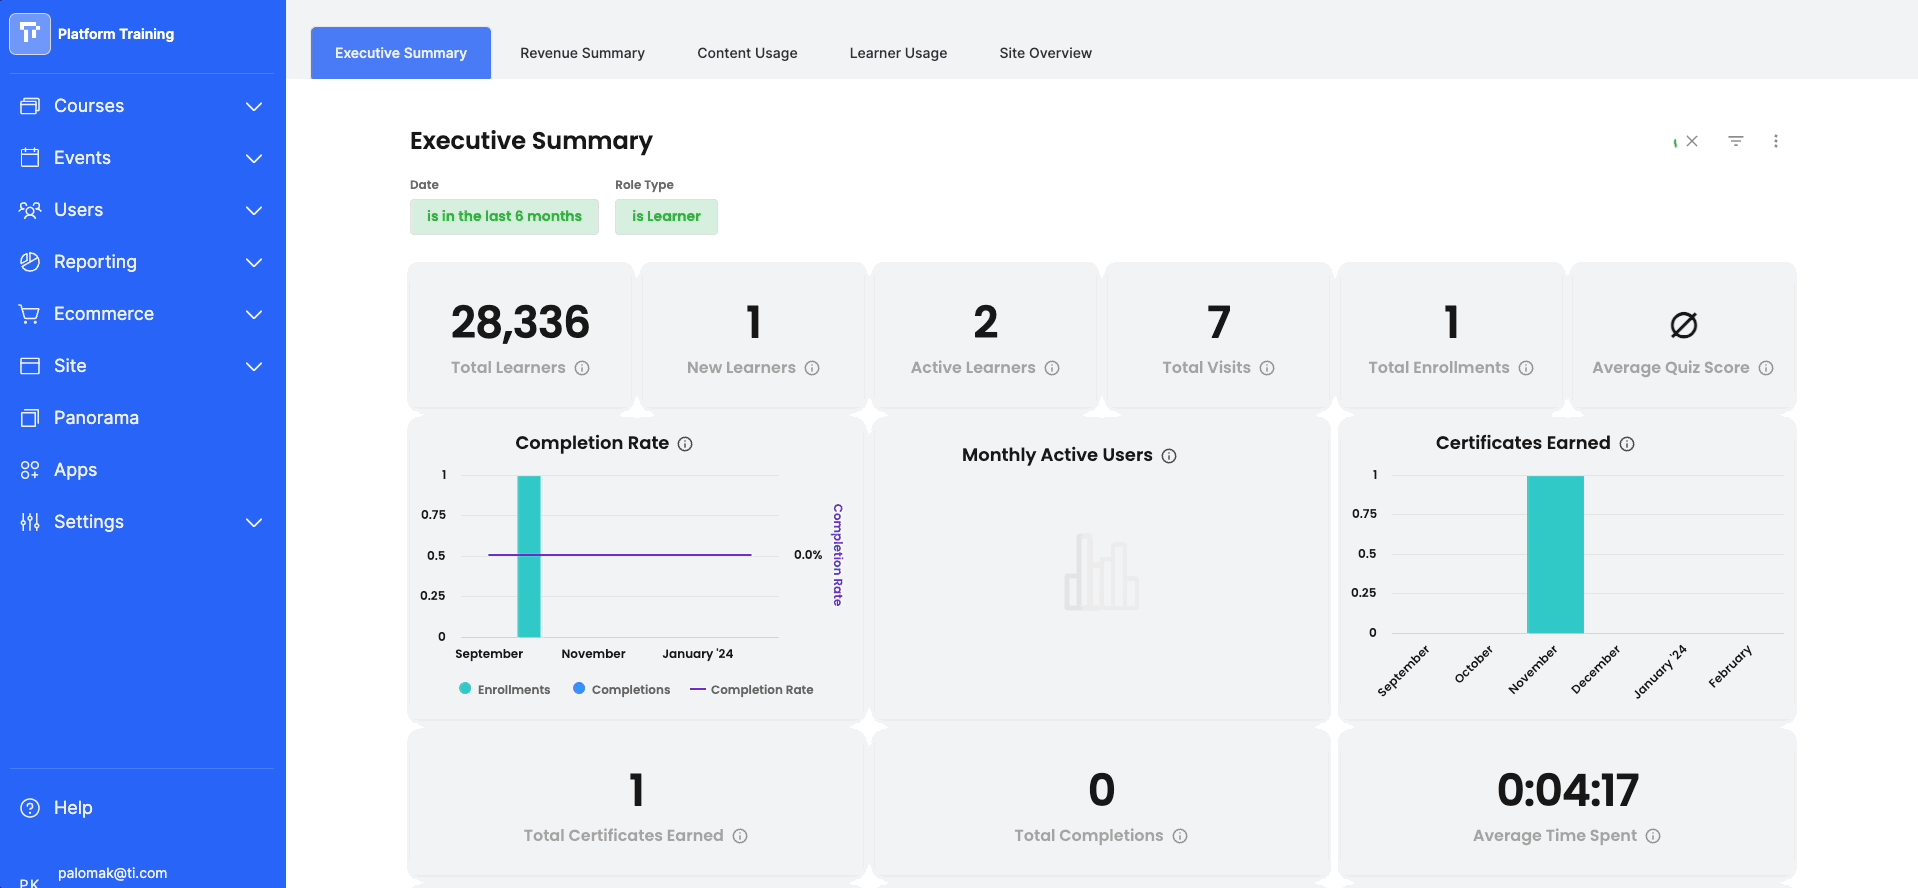Open the dashboard filter icon

[1736, 141]
